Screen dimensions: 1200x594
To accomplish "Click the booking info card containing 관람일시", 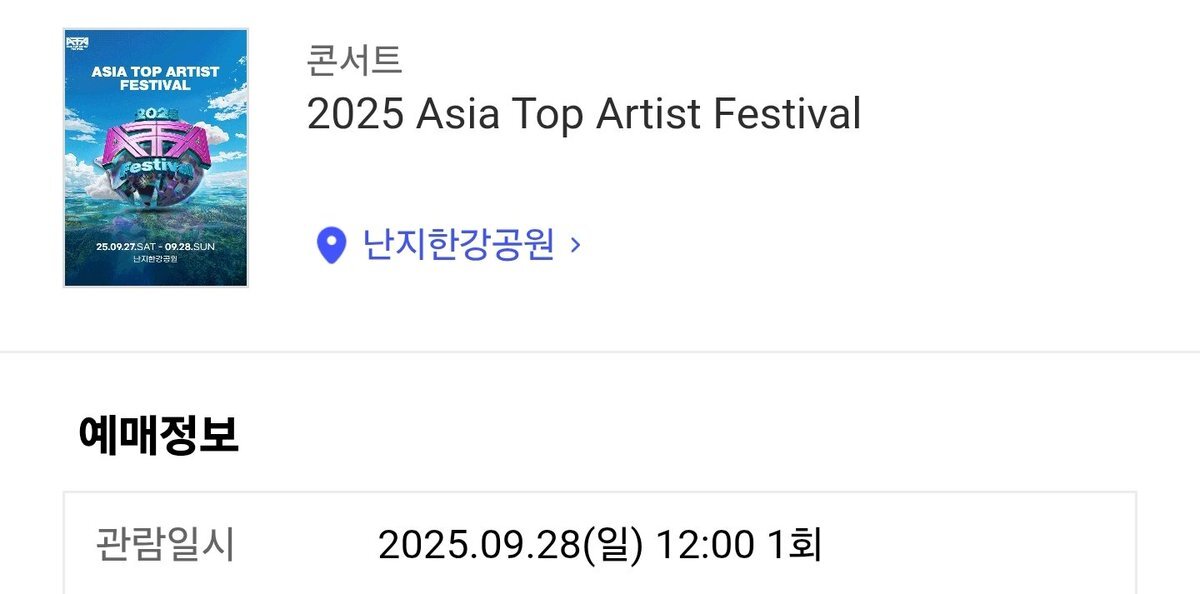I will pos(600,542).
